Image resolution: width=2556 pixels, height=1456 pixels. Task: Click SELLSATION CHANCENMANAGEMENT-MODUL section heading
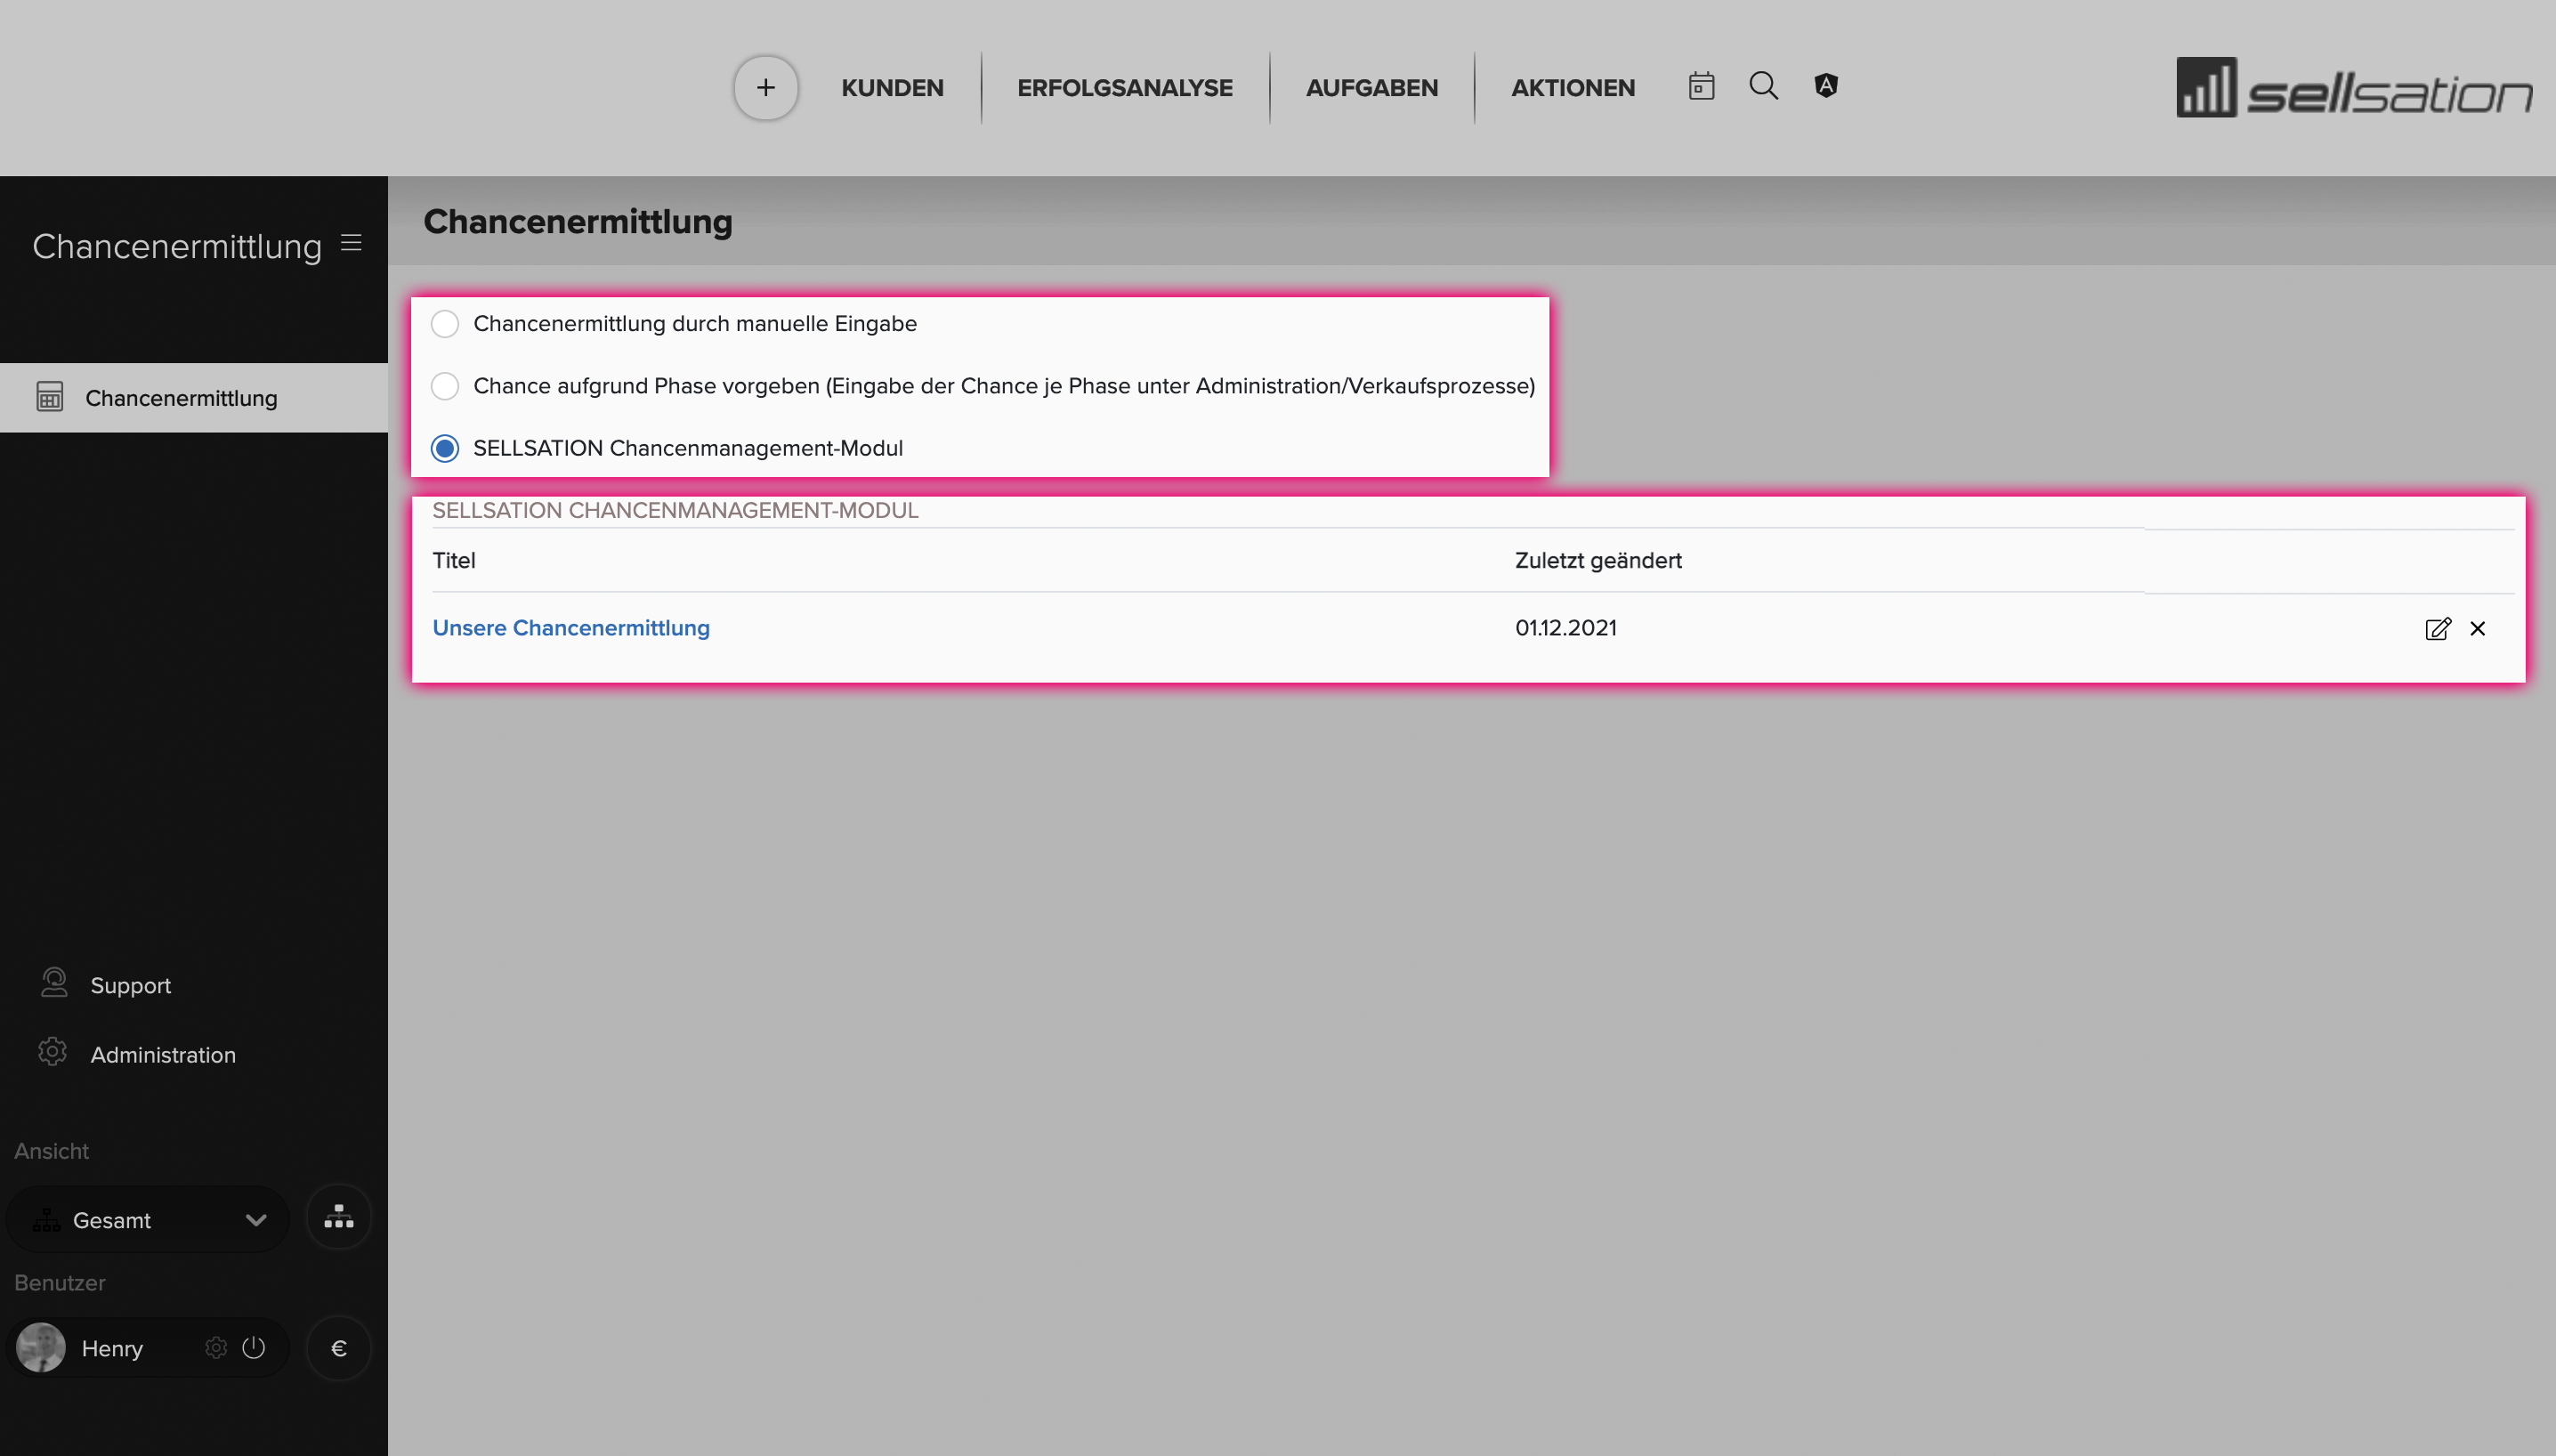pyautogui.click(x=675, y=510)
